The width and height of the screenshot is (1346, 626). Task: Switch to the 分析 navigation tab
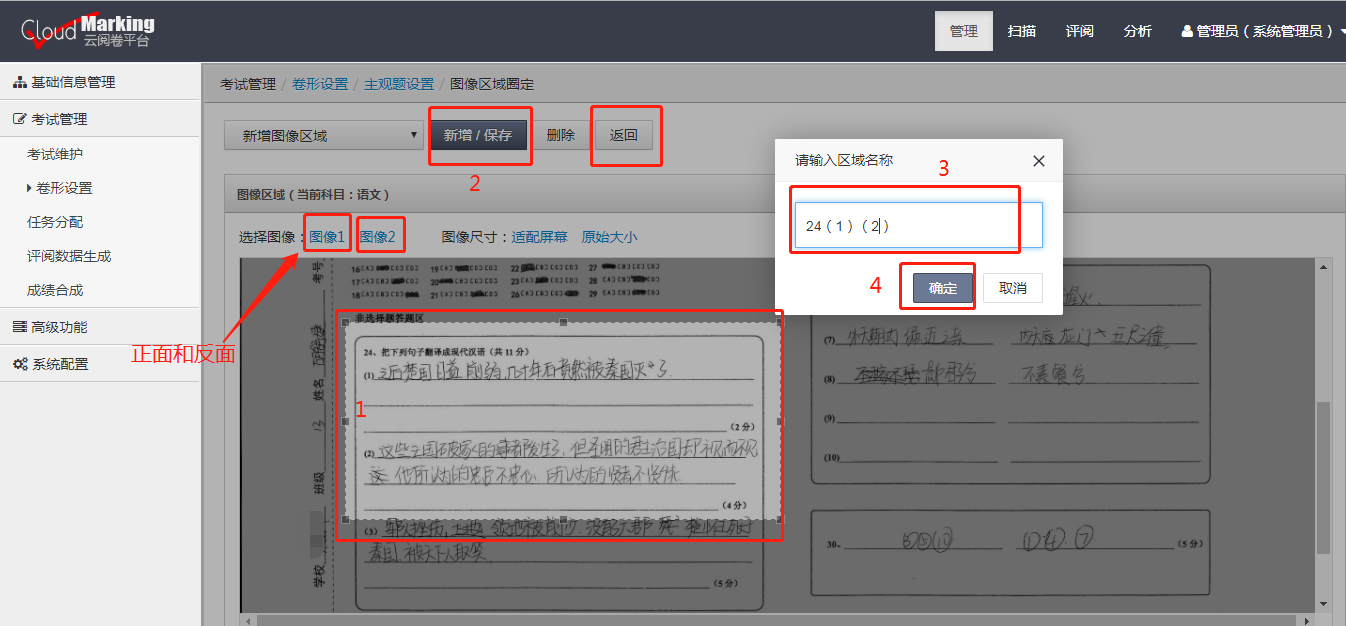point(1137,30)
